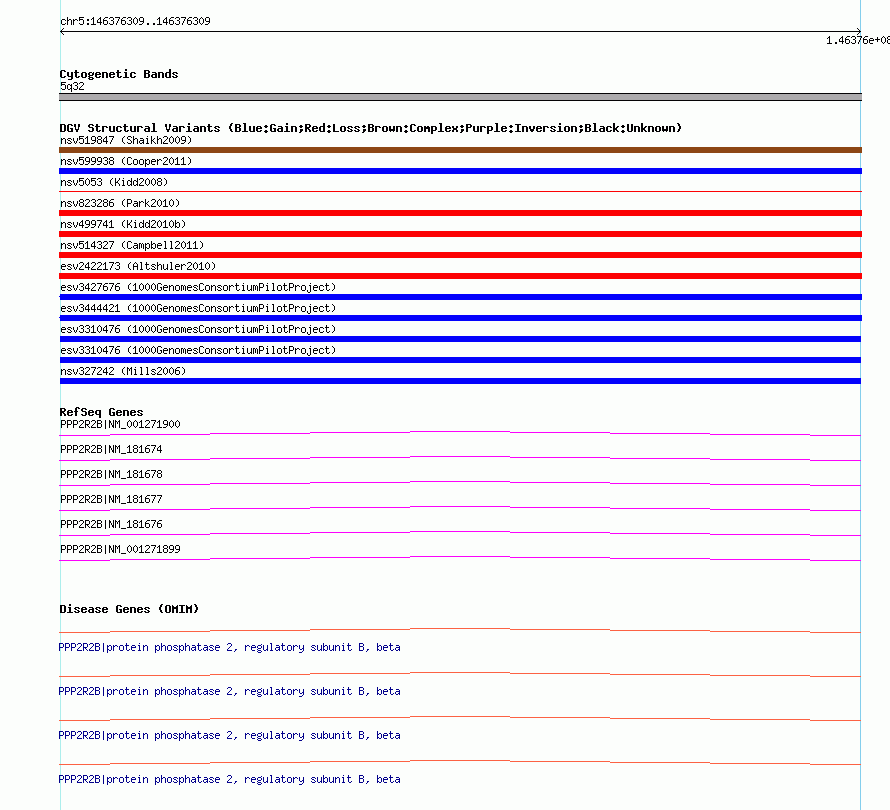Open variant esv3444421 1000Genomes label
This screenshot has width=890, height=810.
pyautogui.click(x=198, y=308)
